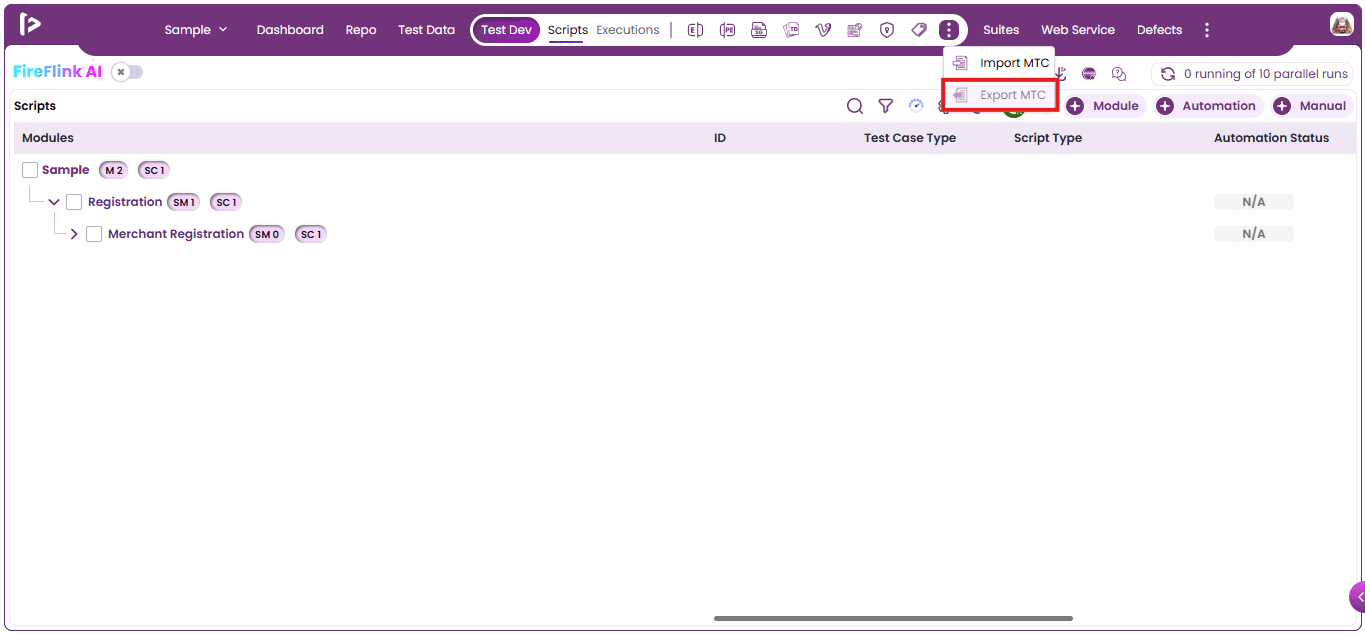This screenshot has height=633, width=1365.
Task: Choose Import MTC from the dropdown
Action: (x=999, y=63)
